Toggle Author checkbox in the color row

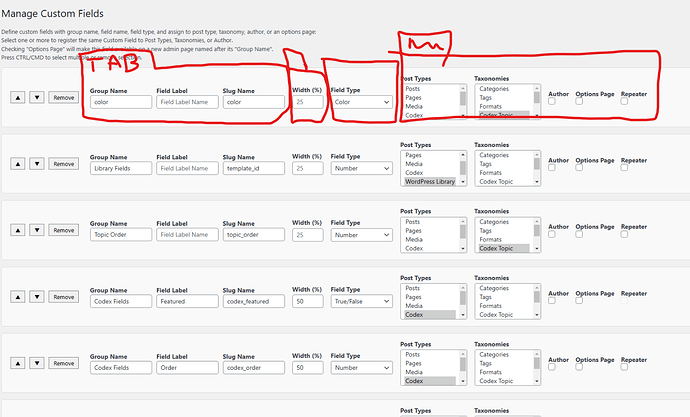coord(552,101)
